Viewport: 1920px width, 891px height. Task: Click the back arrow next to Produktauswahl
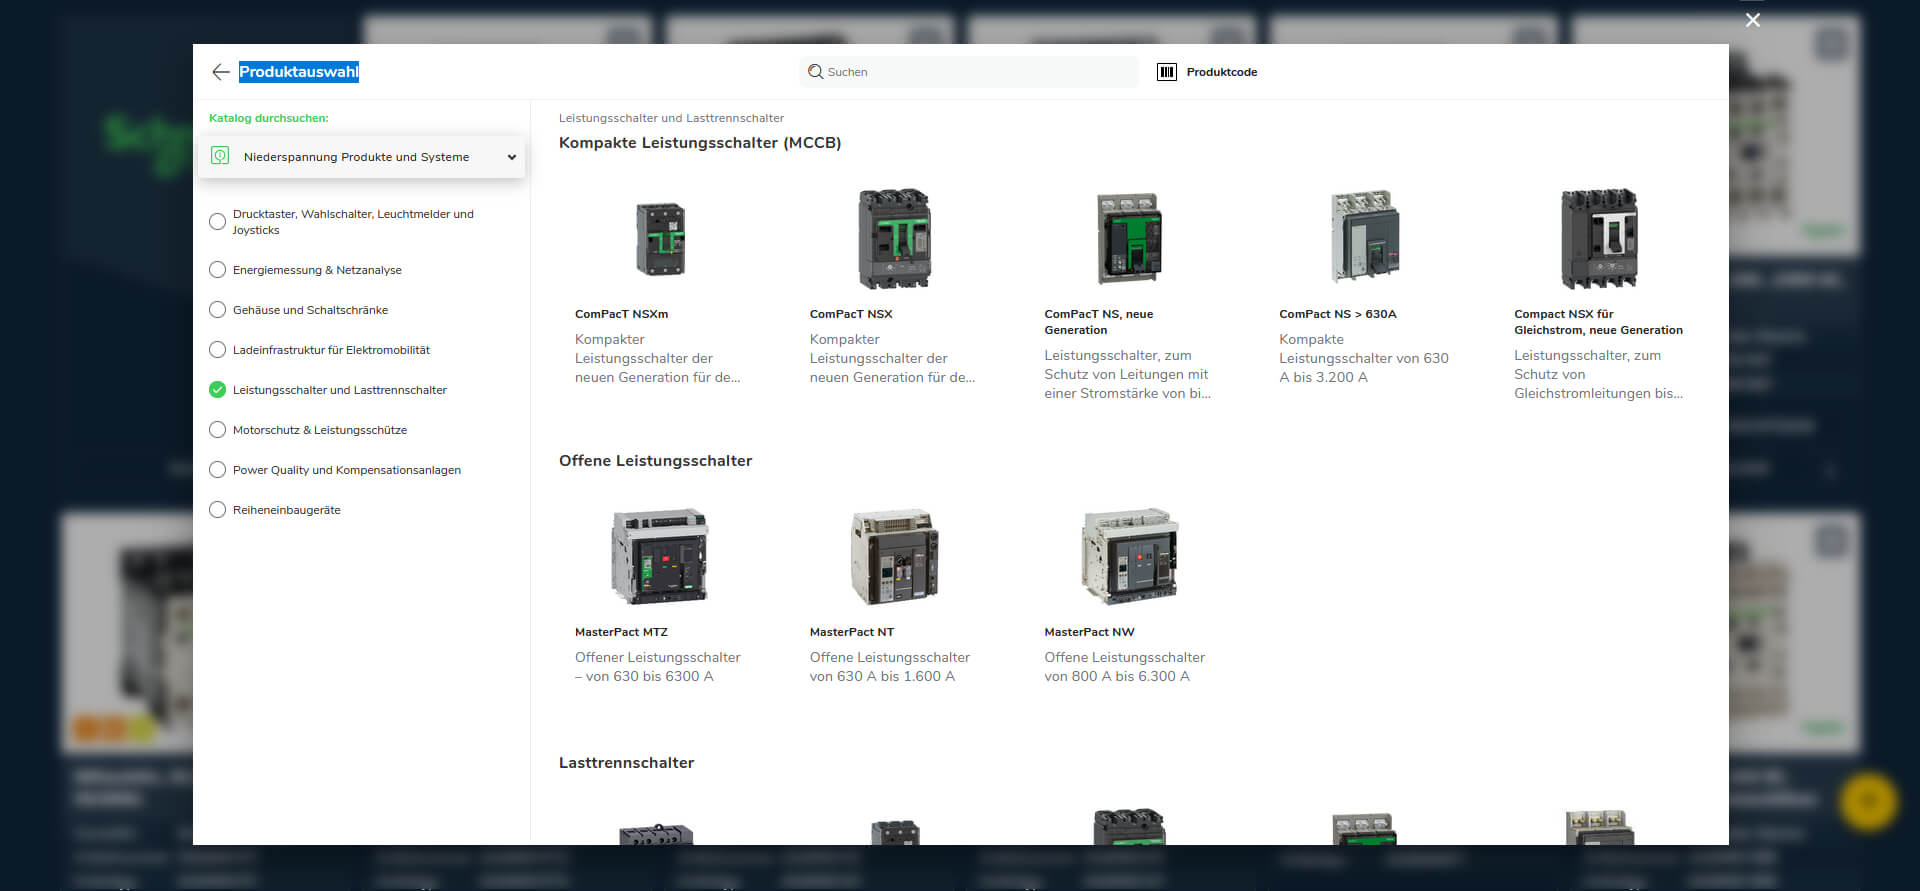pyautogui.click(x=221, y=72)
